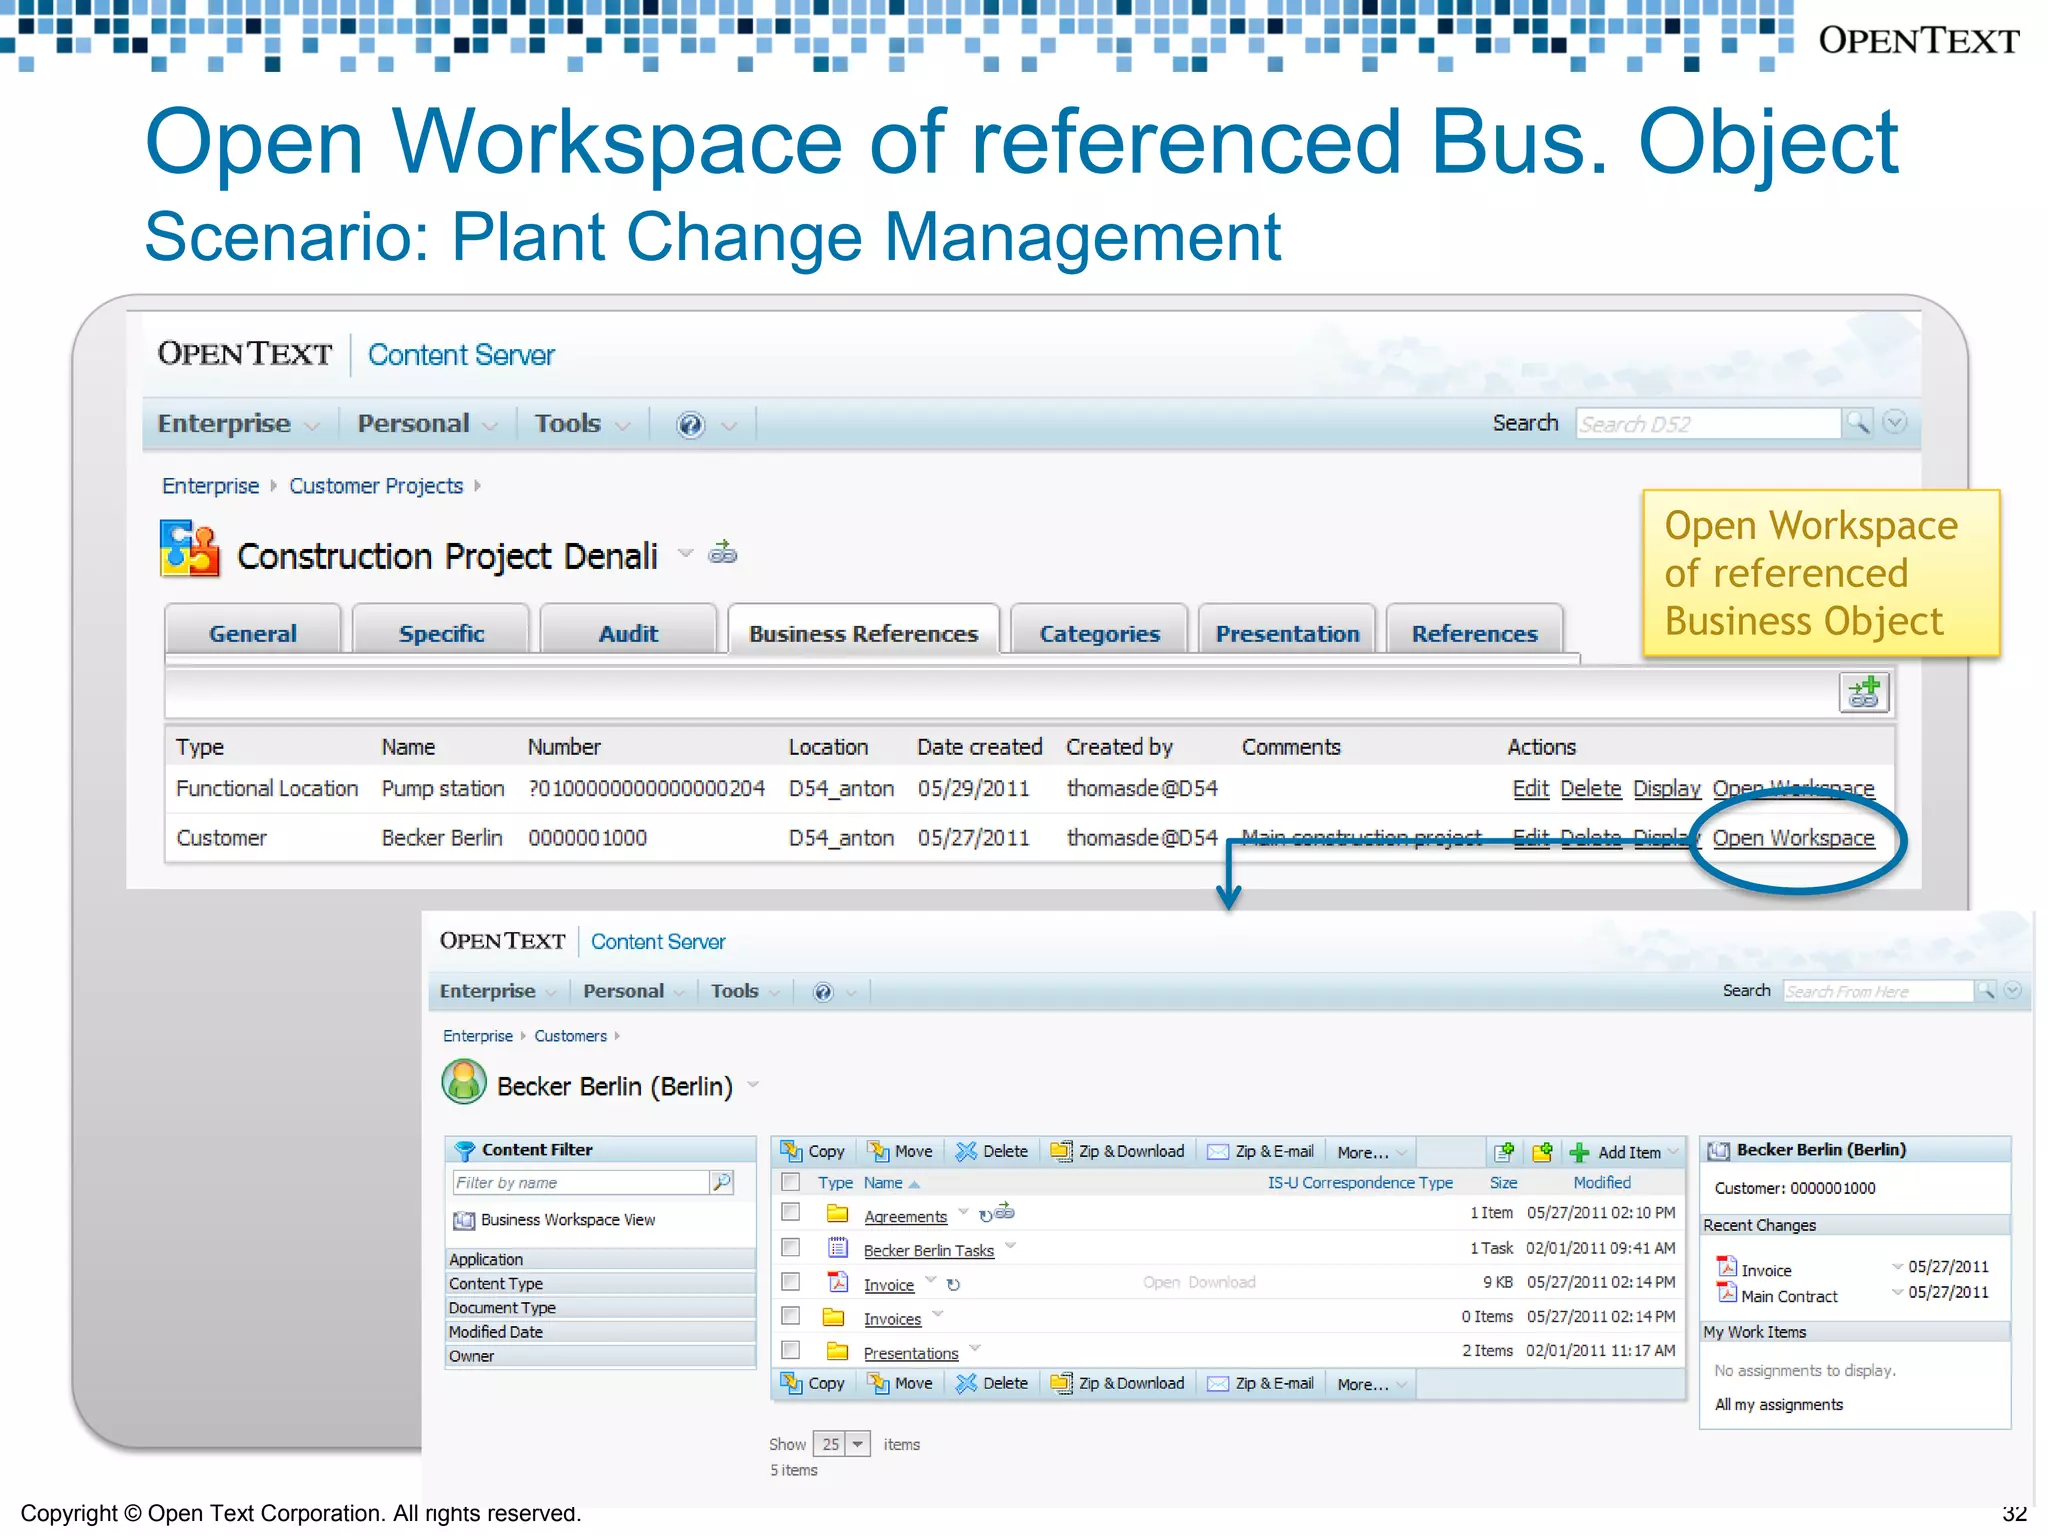Click the add business reference icon
Viewport: 2048px width, 1536px height.
[x=1864, y=692]
